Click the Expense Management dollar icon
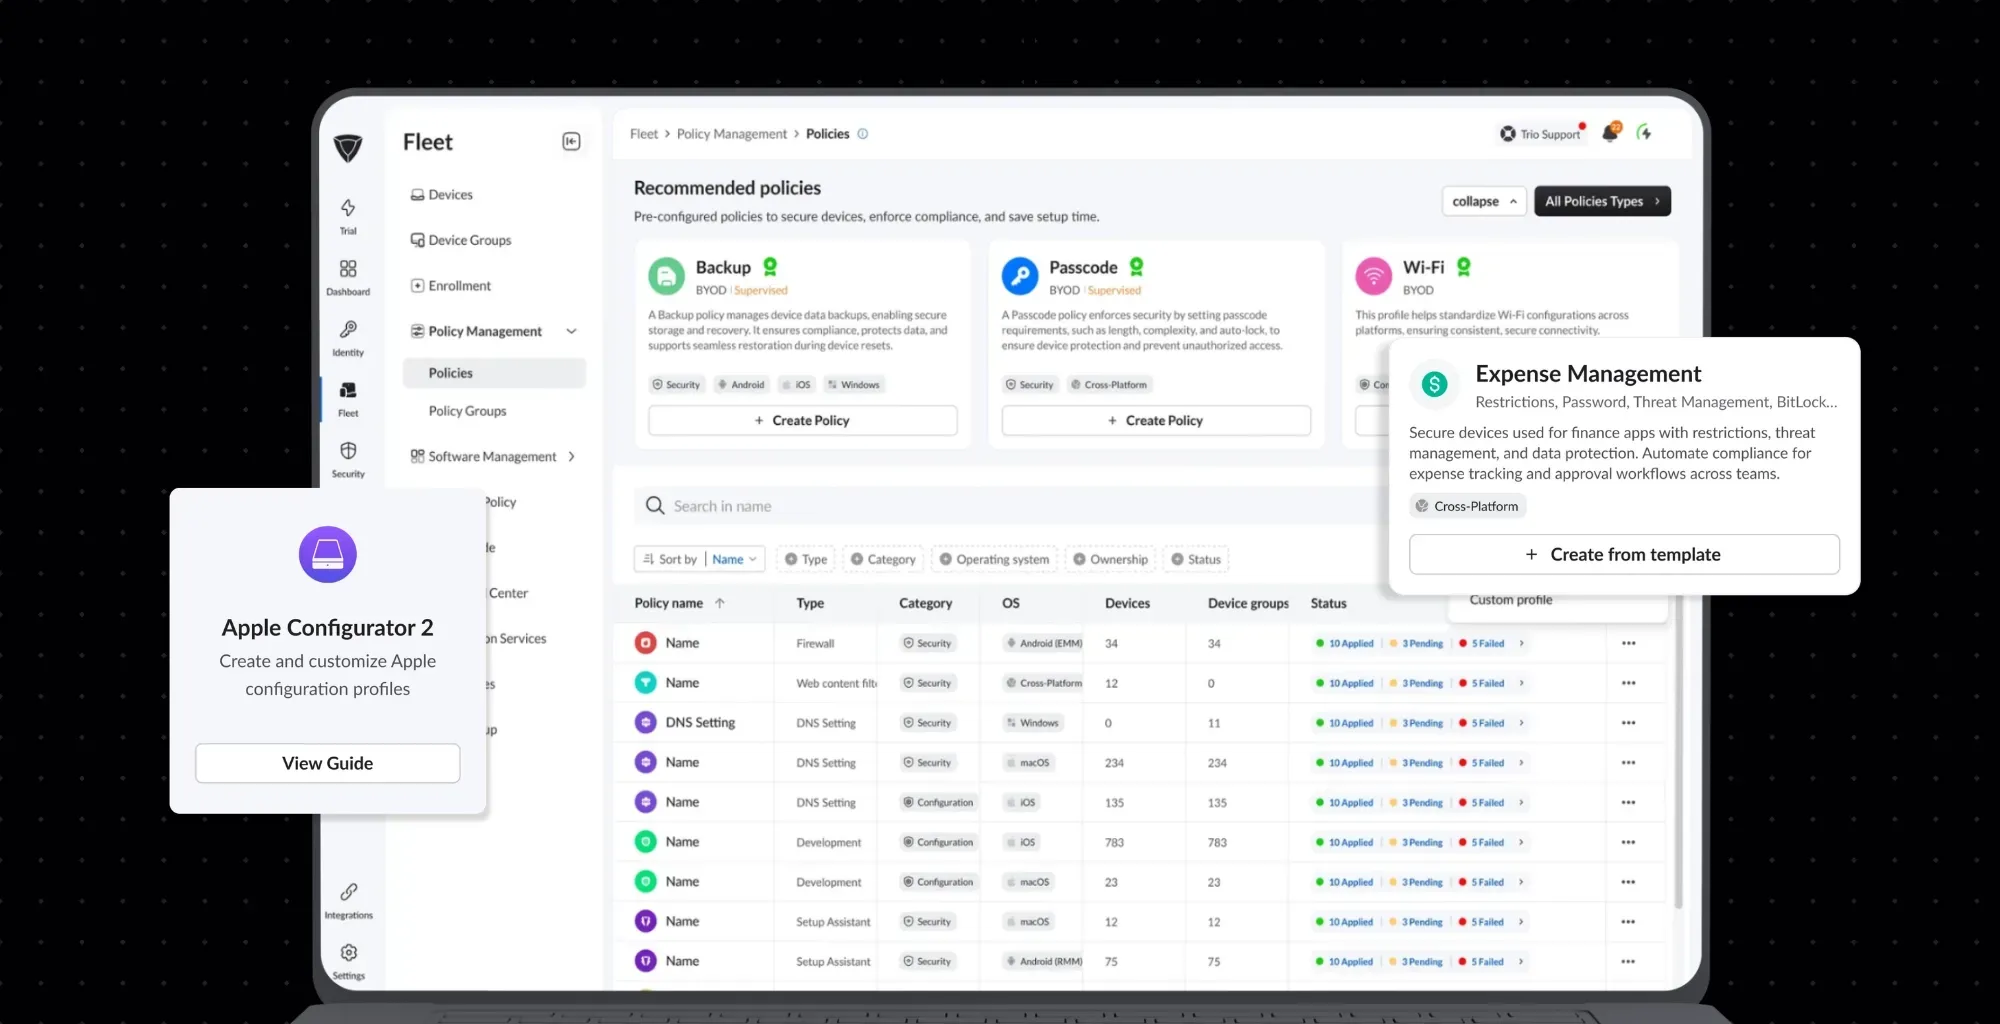This screenshot has height=1024, width=2000. tap(1434, 384)
